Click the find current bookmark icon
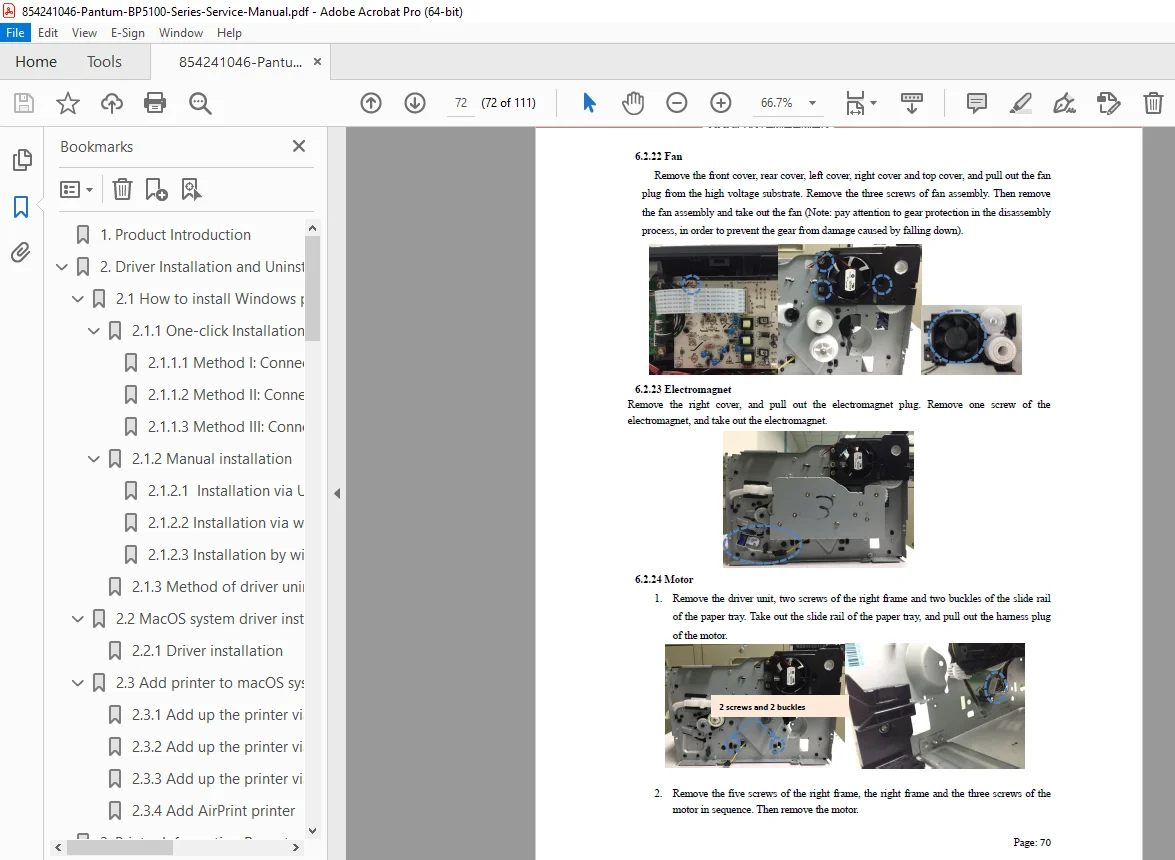The width and height of the screenshot is (1175, 860). (191, 190)
